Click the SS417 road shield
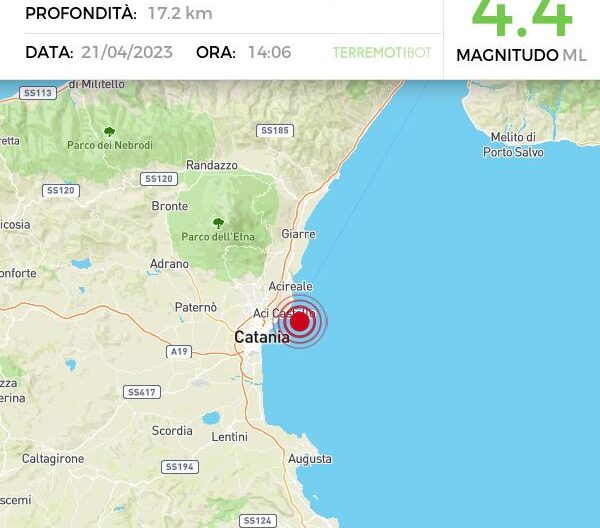 tap(142, 392)
